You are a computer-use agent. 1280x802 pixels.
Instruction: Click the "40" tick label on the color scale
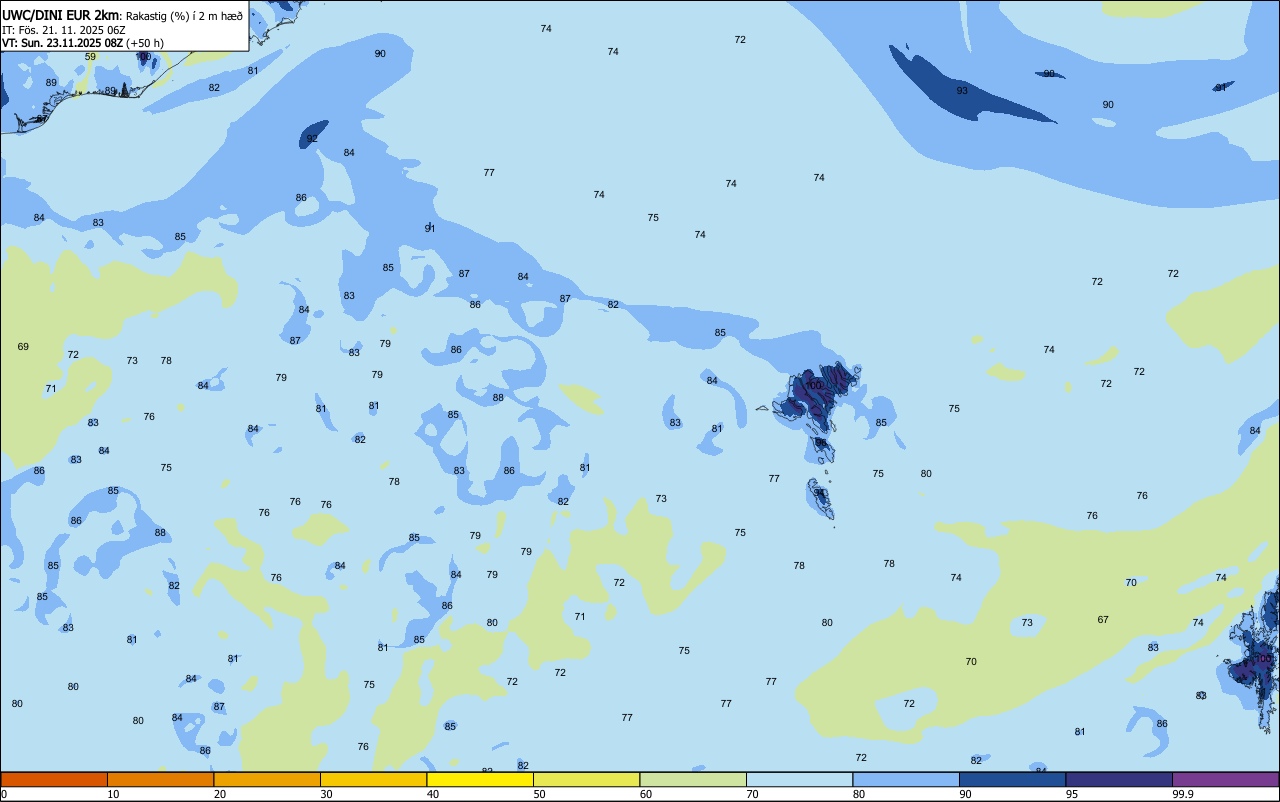tap(433, 794)
